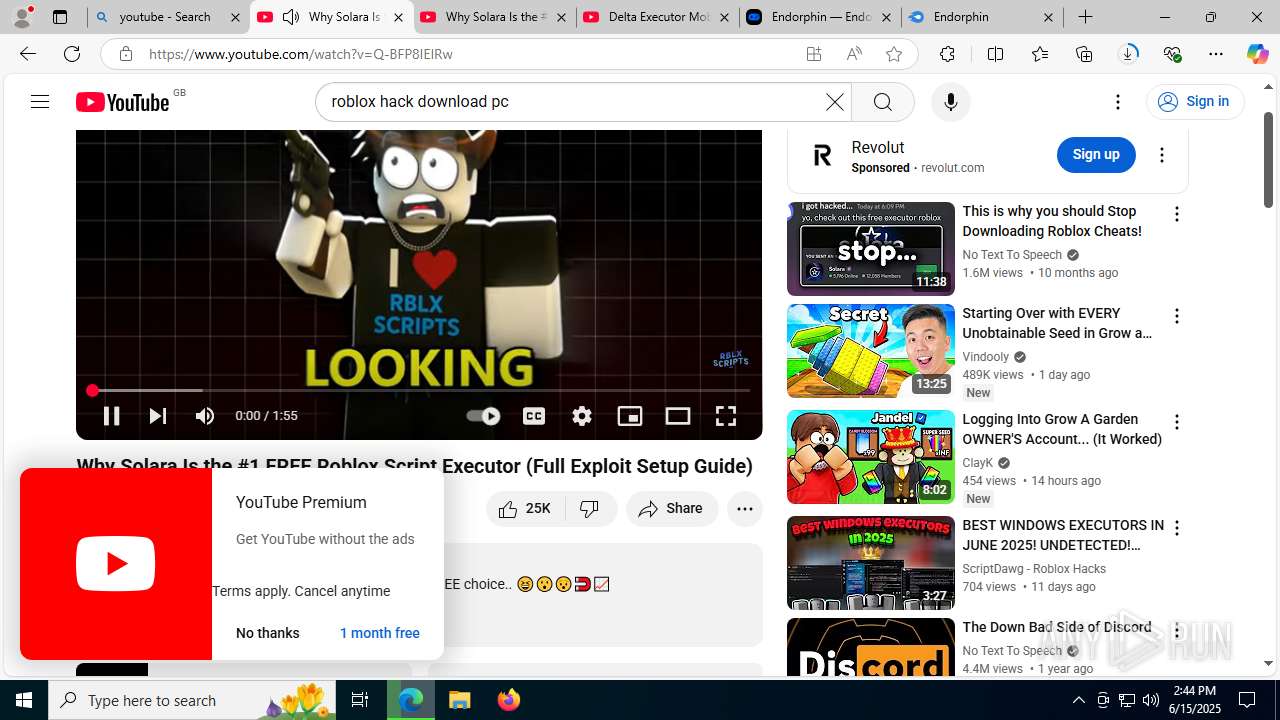Viewport: 1280px width, 720px height.
Task: Open 'BEST WINDOWS EXECUTORS' video thumbnail
Action: click(x=871, y=563)
